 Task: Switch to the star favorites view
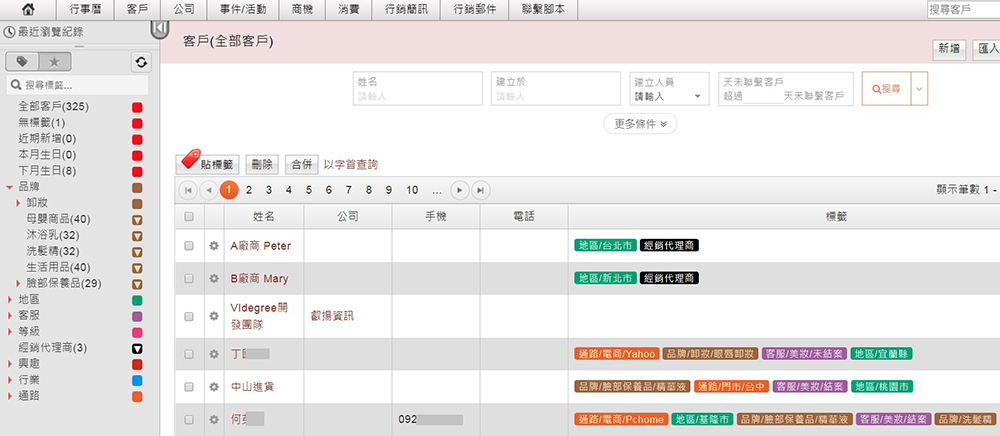coord(55,61)
